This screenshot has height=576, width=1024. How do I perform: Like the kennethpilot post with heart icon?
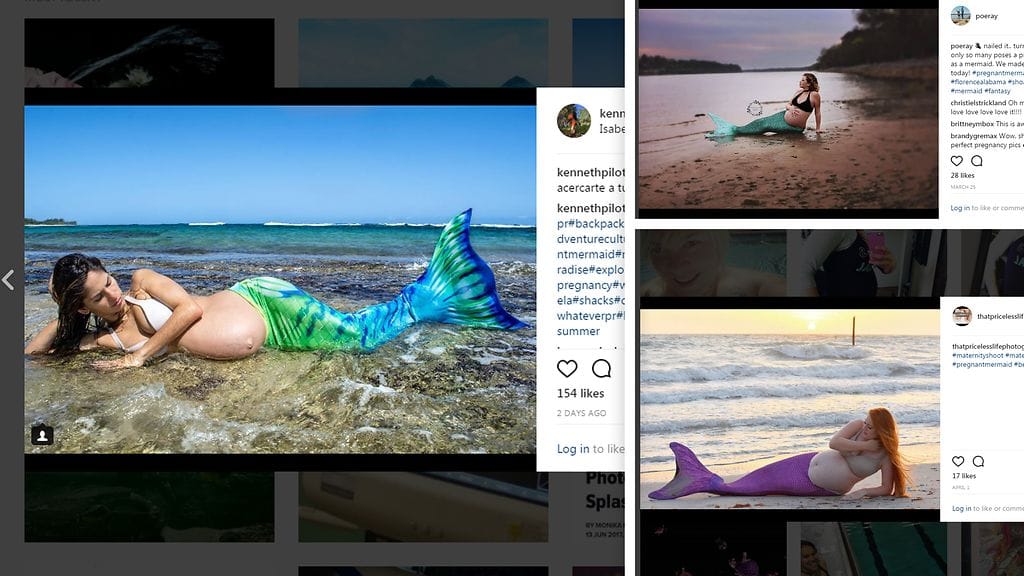tap(567, 368)
